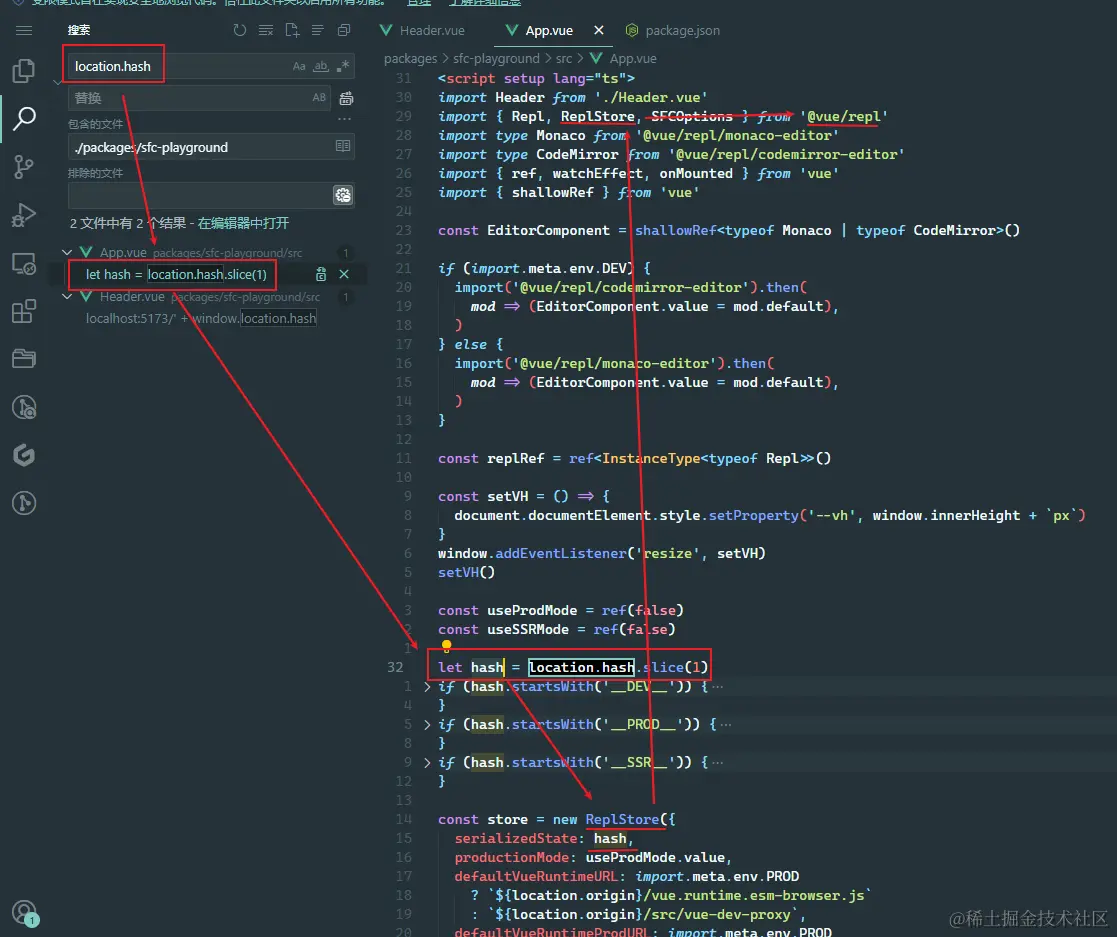Open the 'let hash = location.hash.slice(1)' result

coord(176,274)
